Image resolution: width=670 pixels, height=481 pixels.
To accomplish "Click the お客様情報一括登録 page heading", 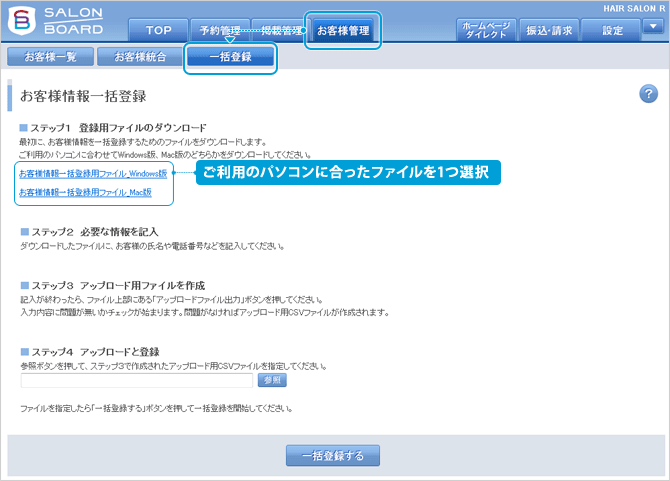I will [83, 96].
